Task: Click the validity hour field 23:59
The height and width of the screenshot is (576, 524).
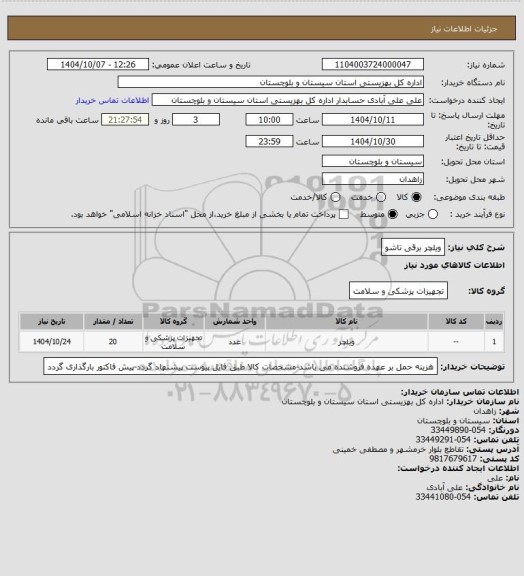Action: click(x=269, y=141)
